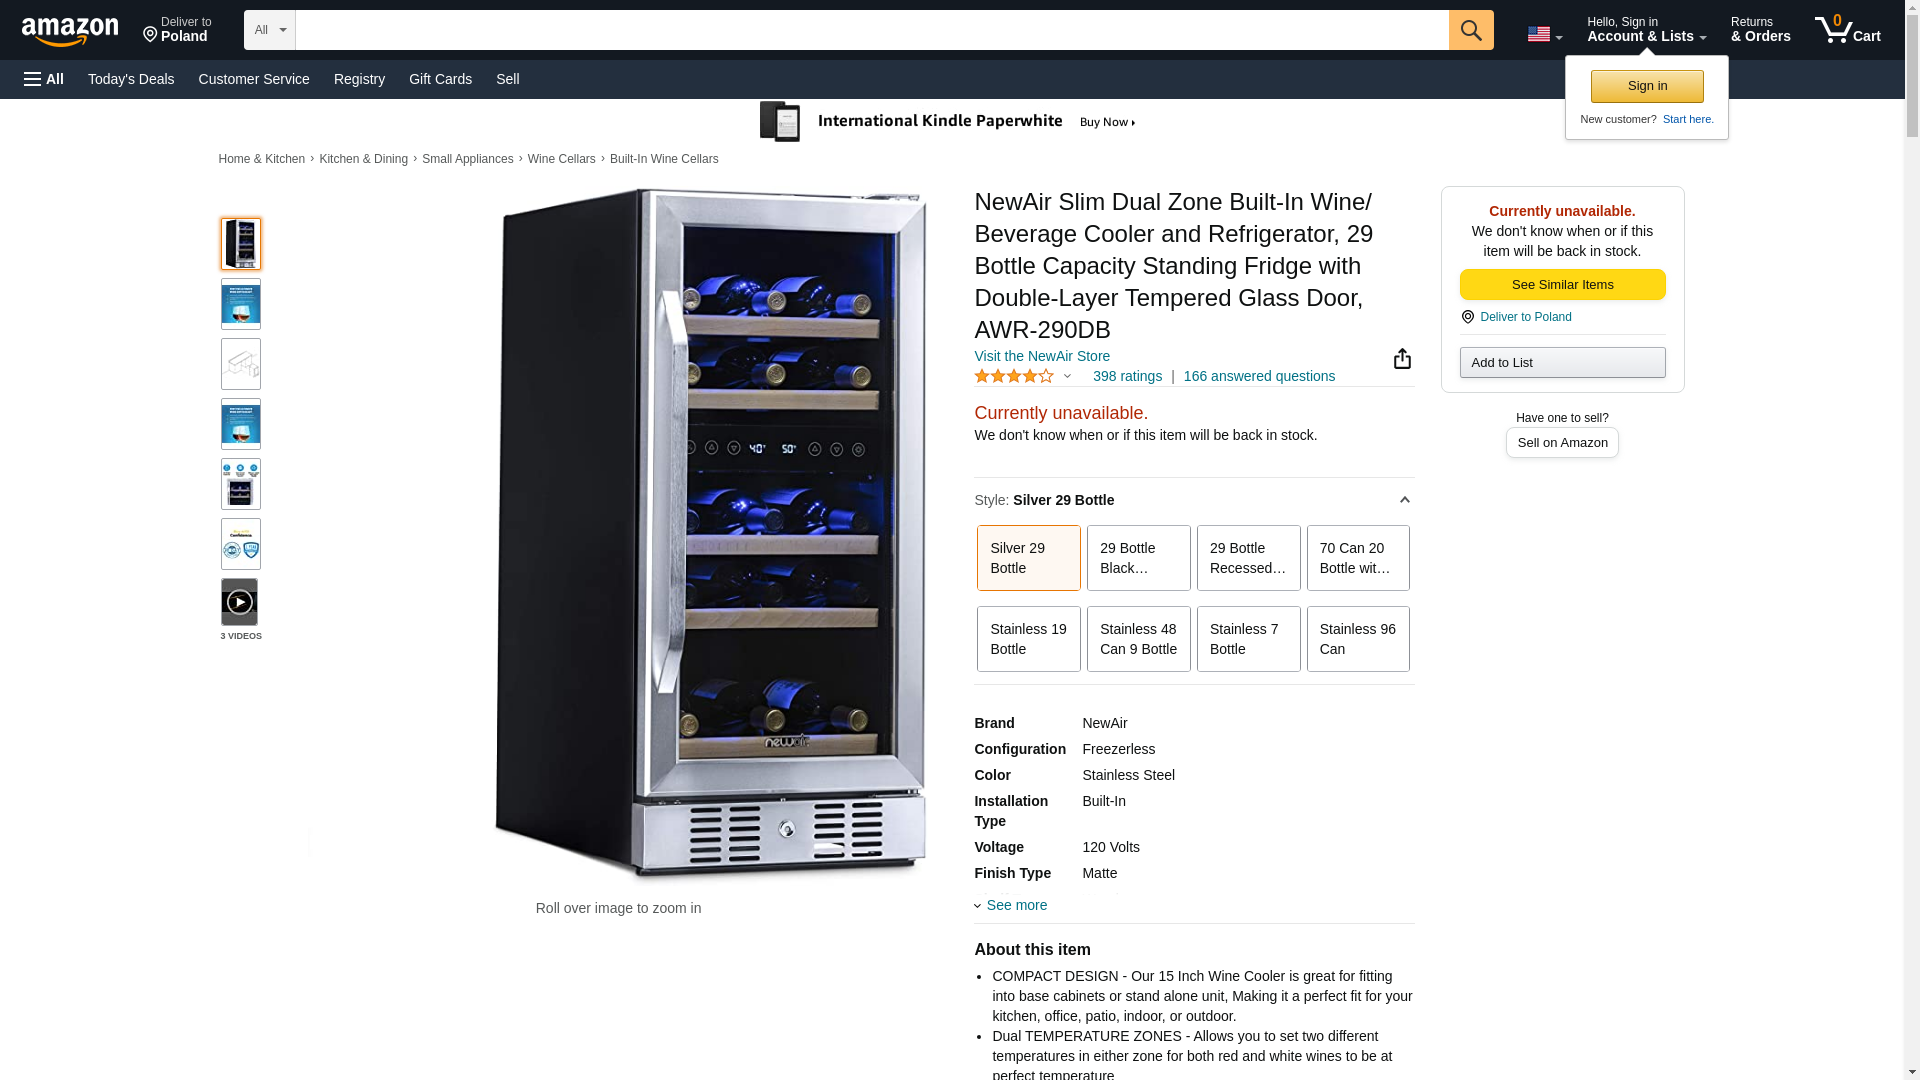This screenshot has width=1920, height=1080.
Task: Play the product videos thumbnail
Action: (x=239, y=602)
